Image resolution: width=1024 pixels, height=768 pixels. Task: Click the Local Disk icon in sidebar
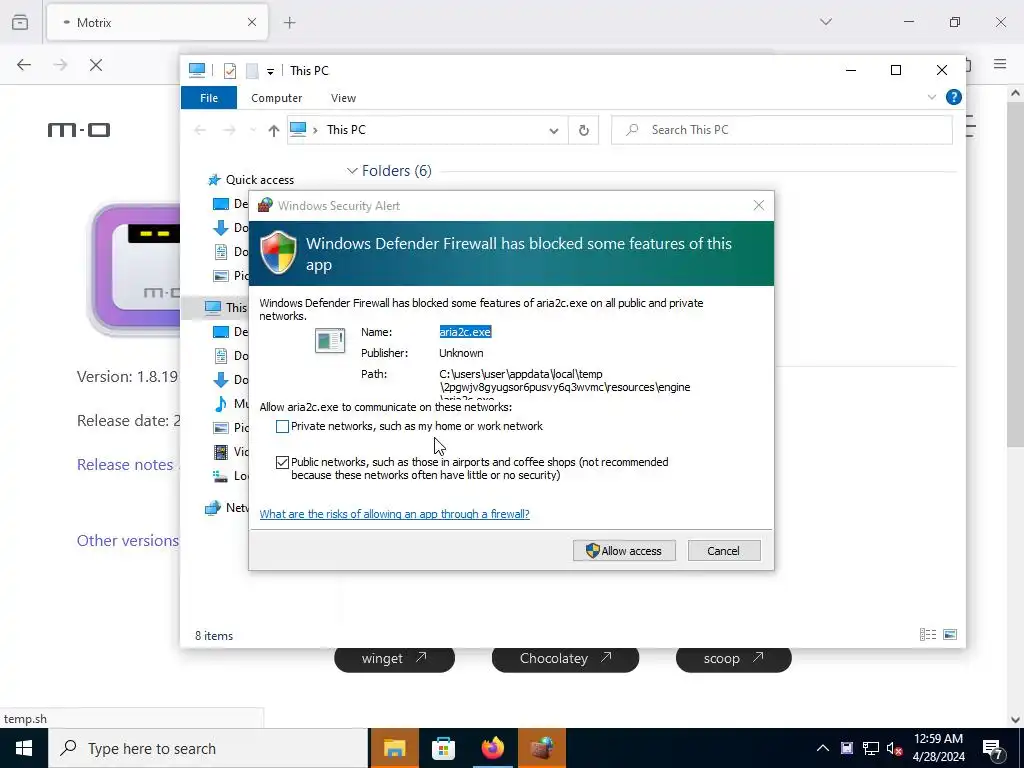tap(221, 475)
